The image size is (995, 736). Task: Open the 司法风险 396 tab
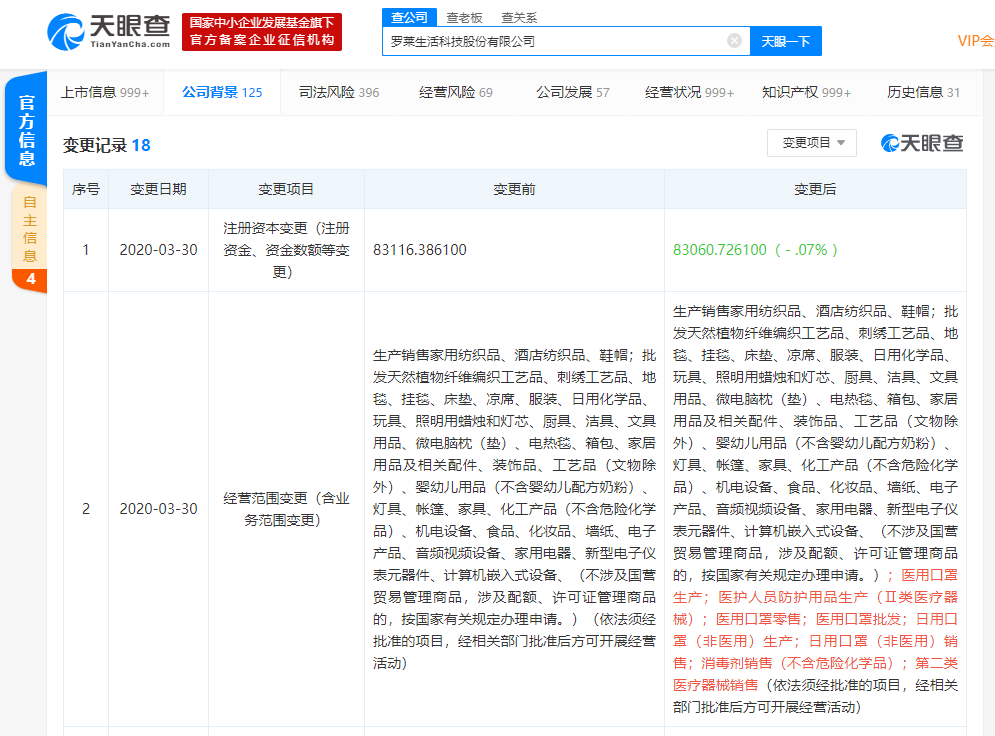pyautogui.click(x=339, y=93)
